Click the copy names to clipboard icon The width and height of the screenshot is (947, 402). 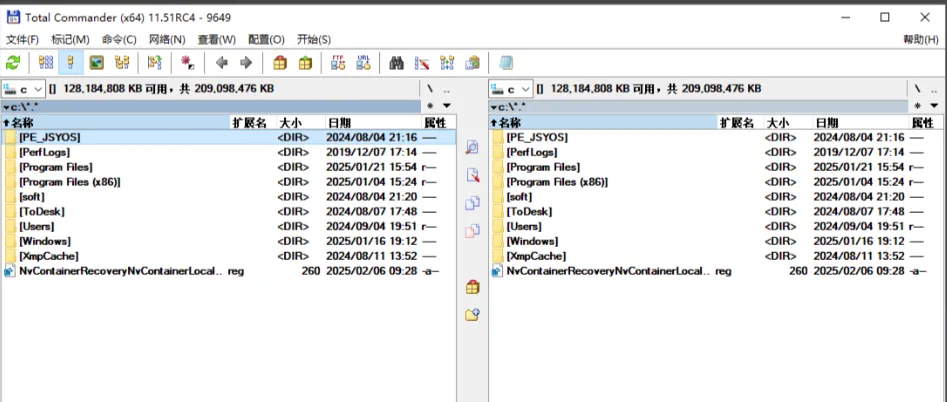[x=472, y=62]
